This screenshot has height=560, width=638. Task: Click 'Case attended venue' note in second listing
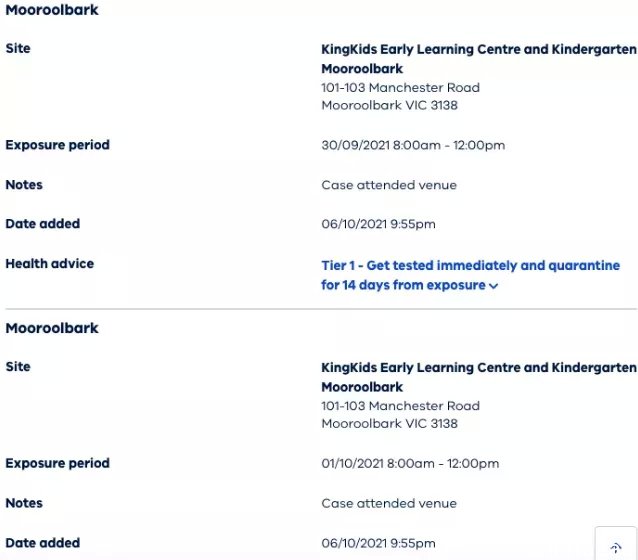[389, 503]
